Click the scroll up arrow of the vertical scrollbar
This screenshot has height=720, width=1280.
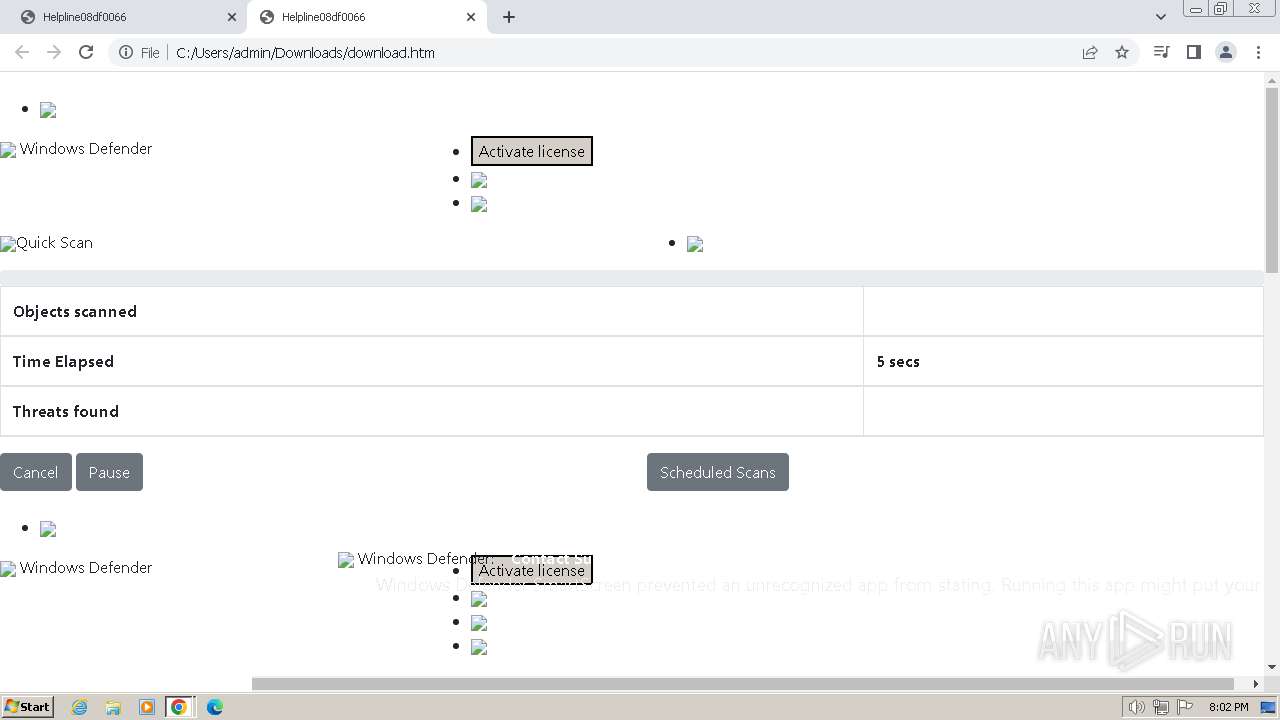pyautogui.click(x=1272, y=79)
